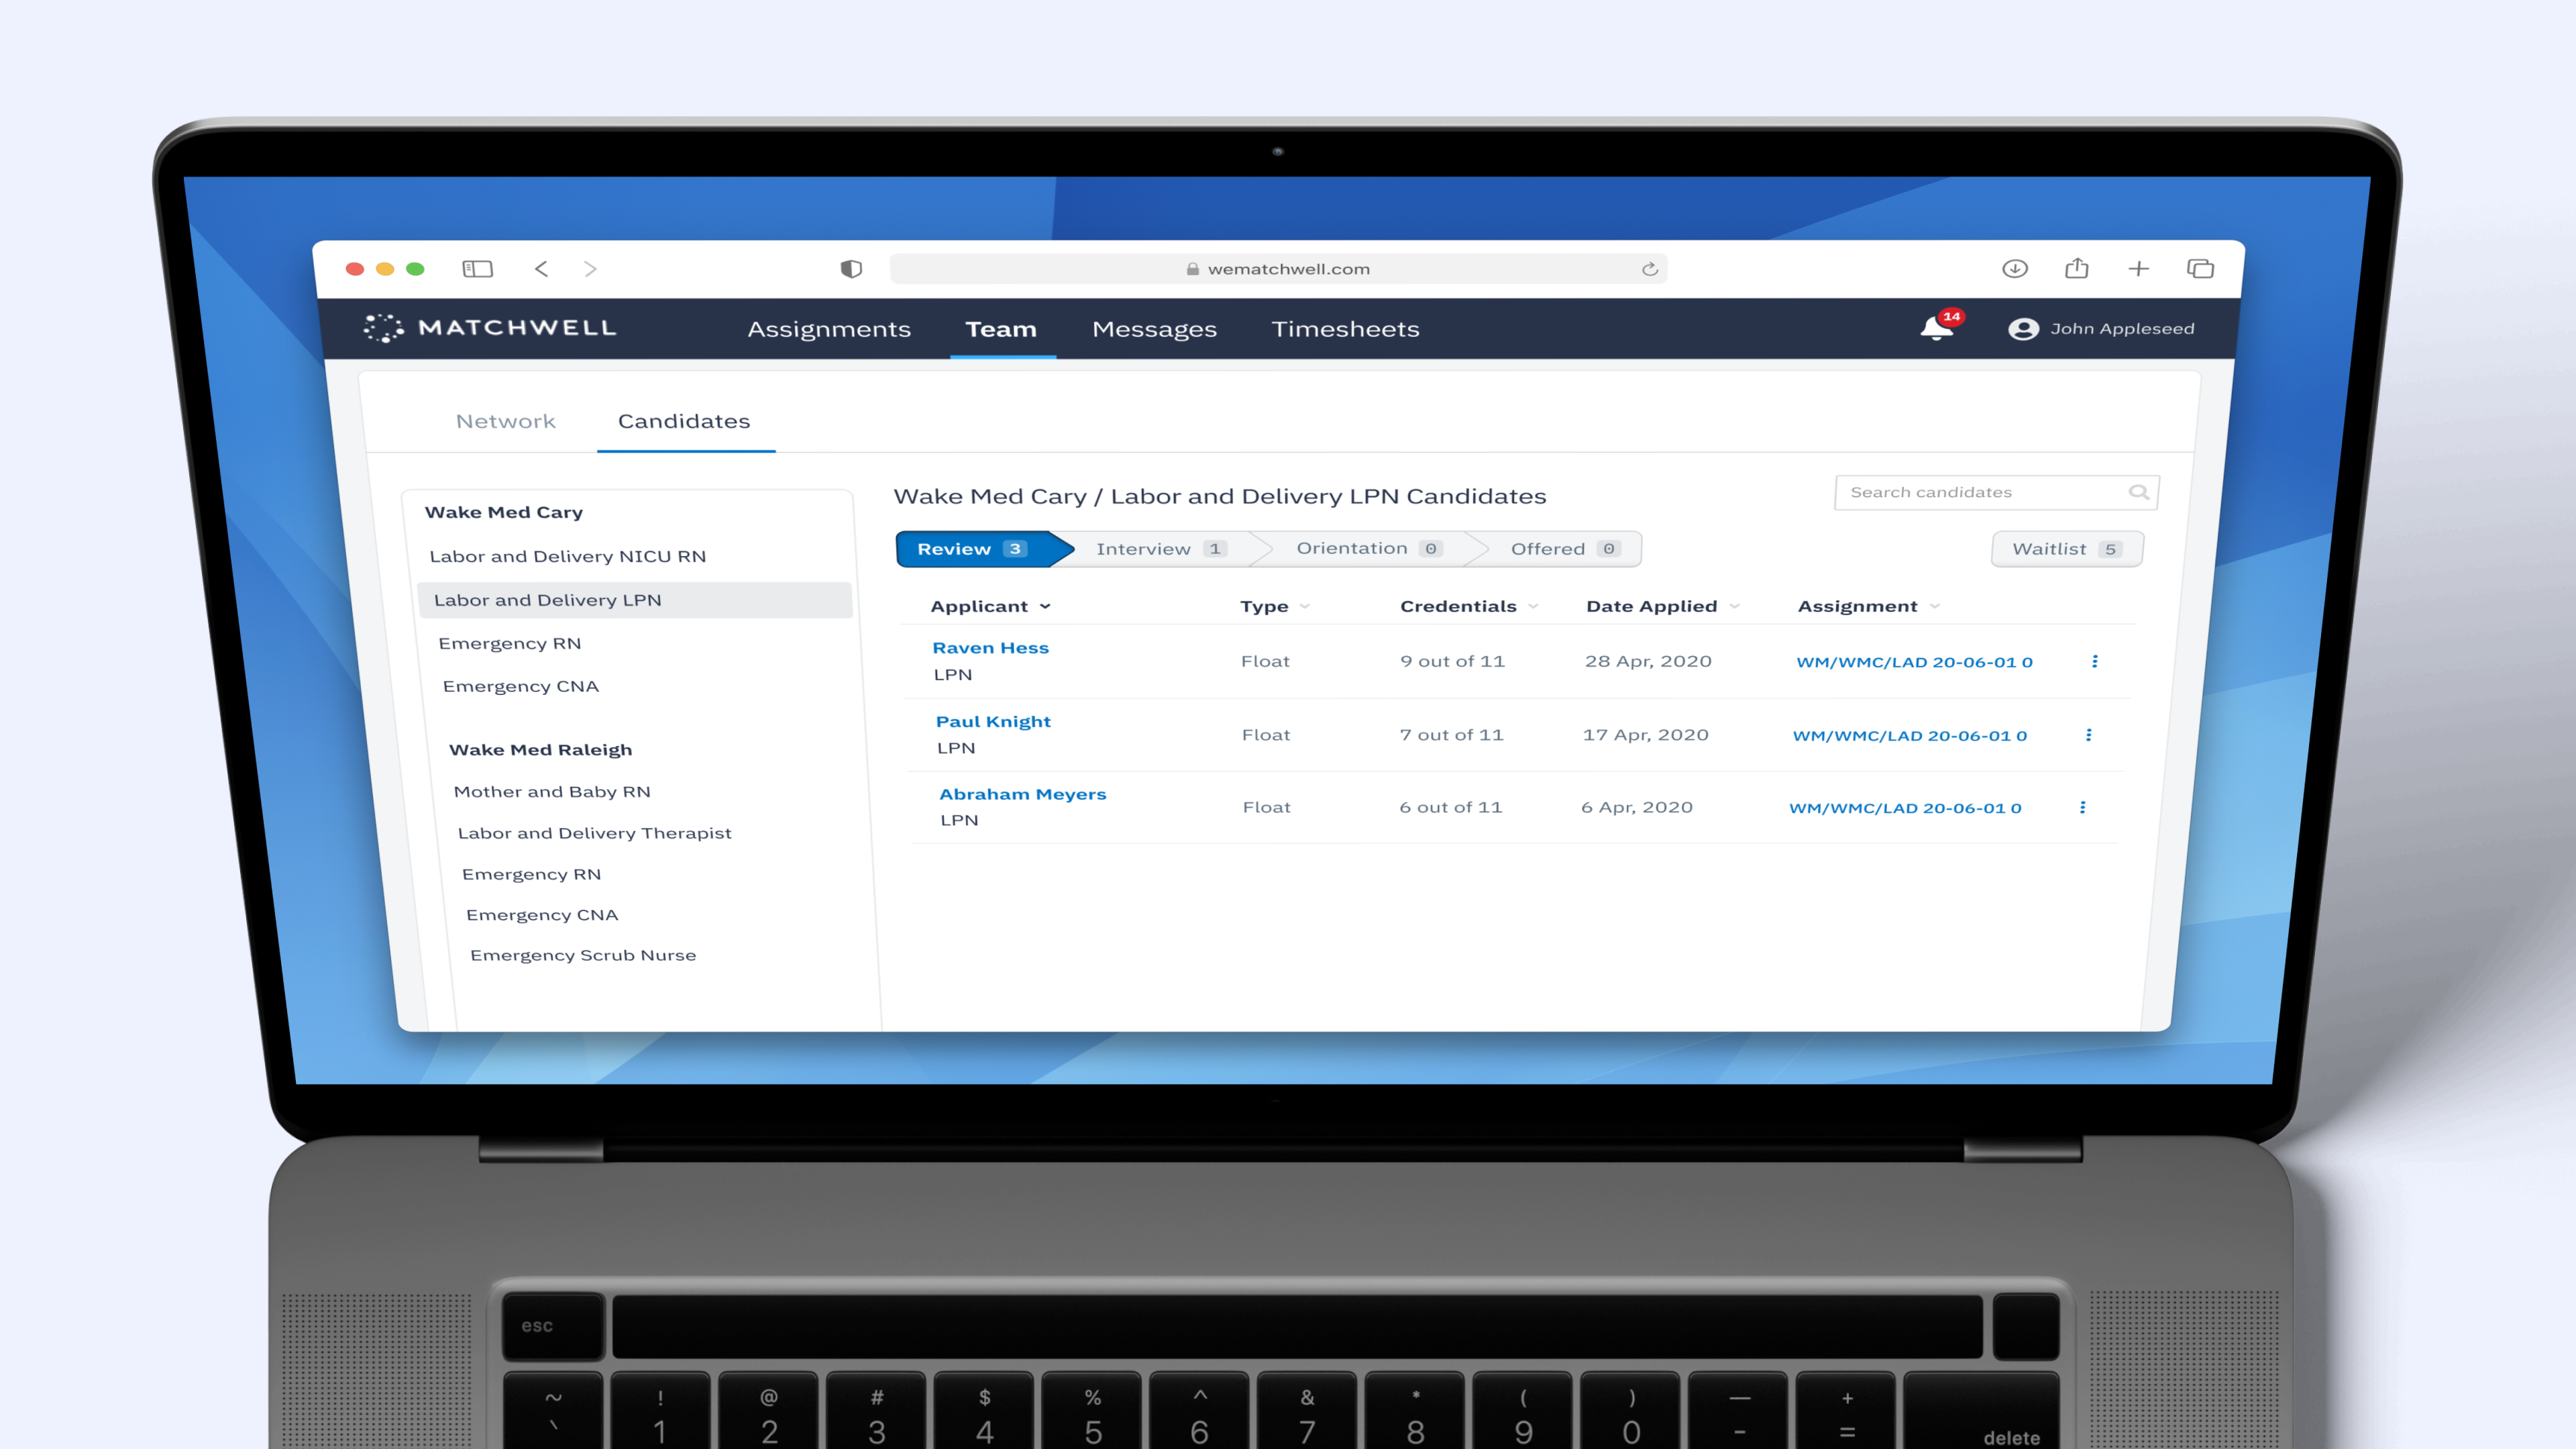The width and height of the screenshot is (2576, 1449).
Task: Open Raven Hess applicant profile
Action: [x=990, y=648]
